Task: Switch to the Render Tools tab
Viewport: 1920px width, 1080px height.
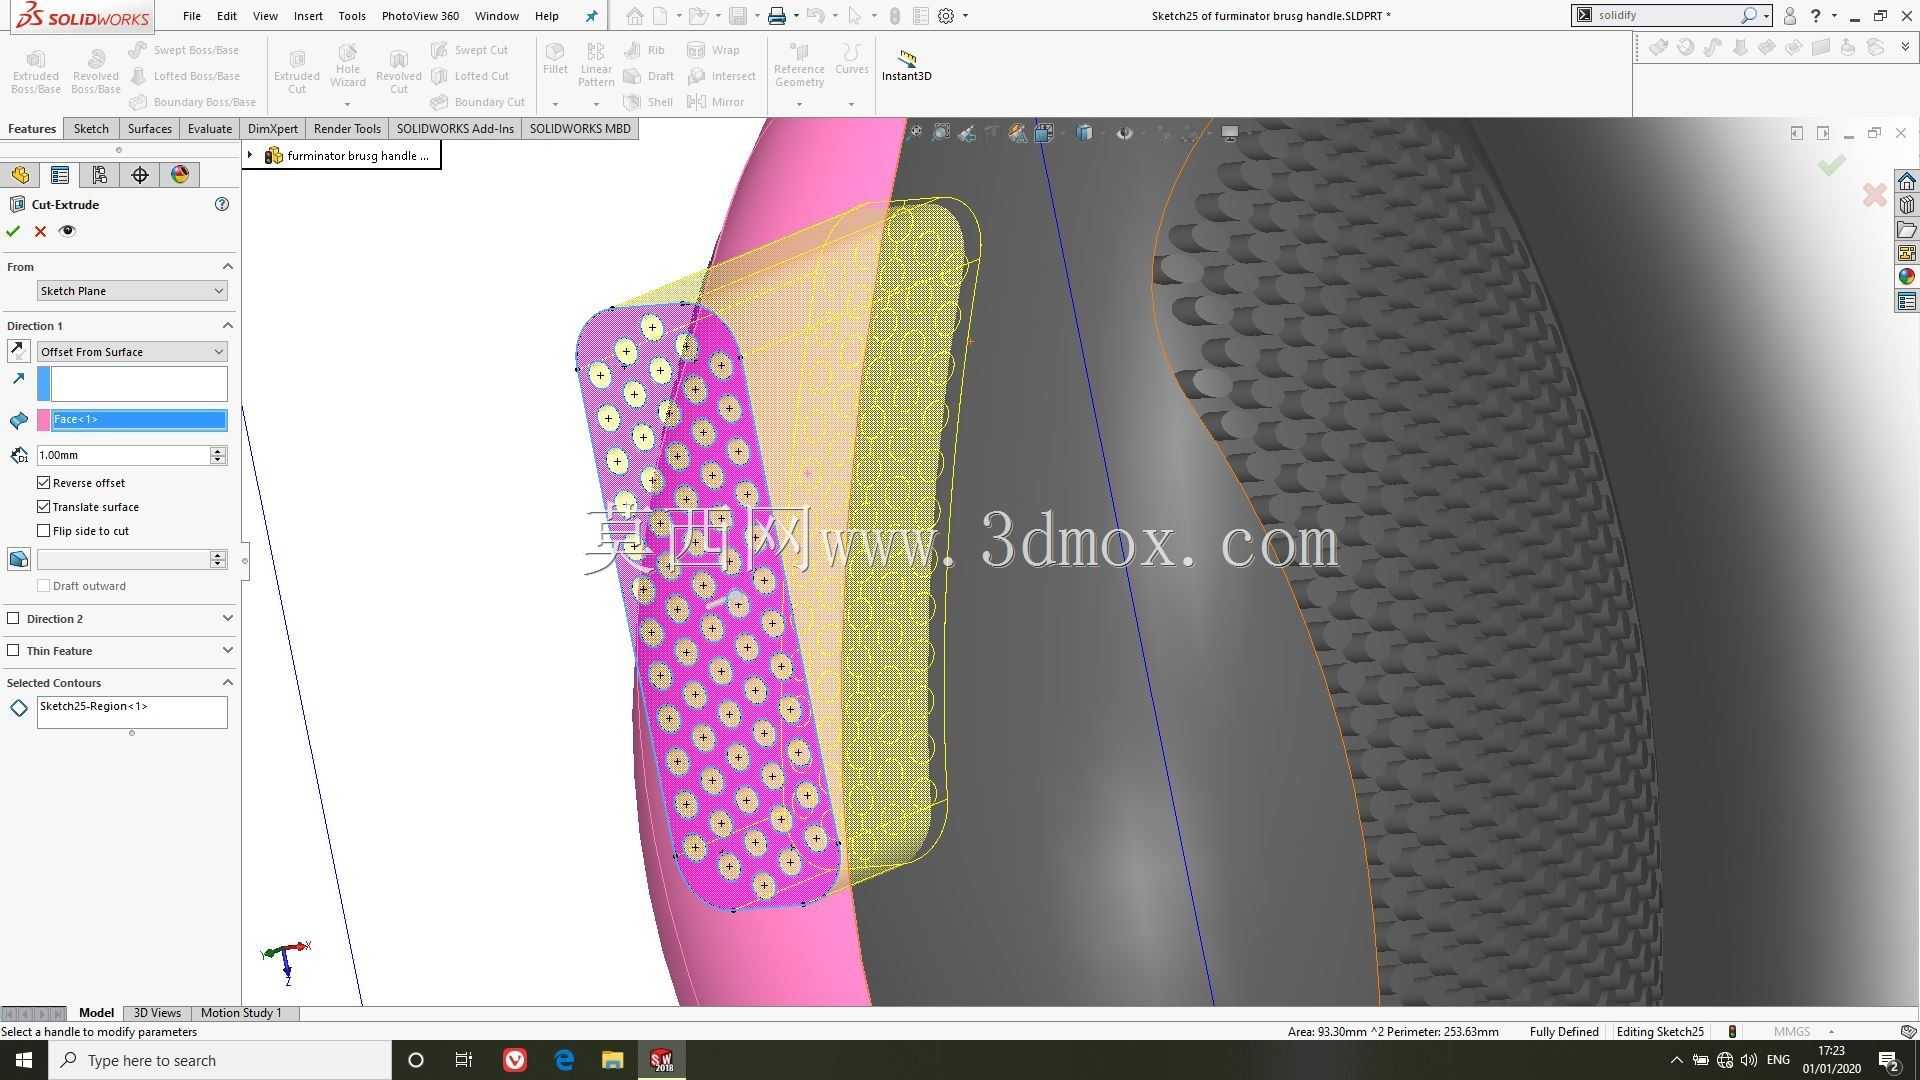Action: pos(347,129)
